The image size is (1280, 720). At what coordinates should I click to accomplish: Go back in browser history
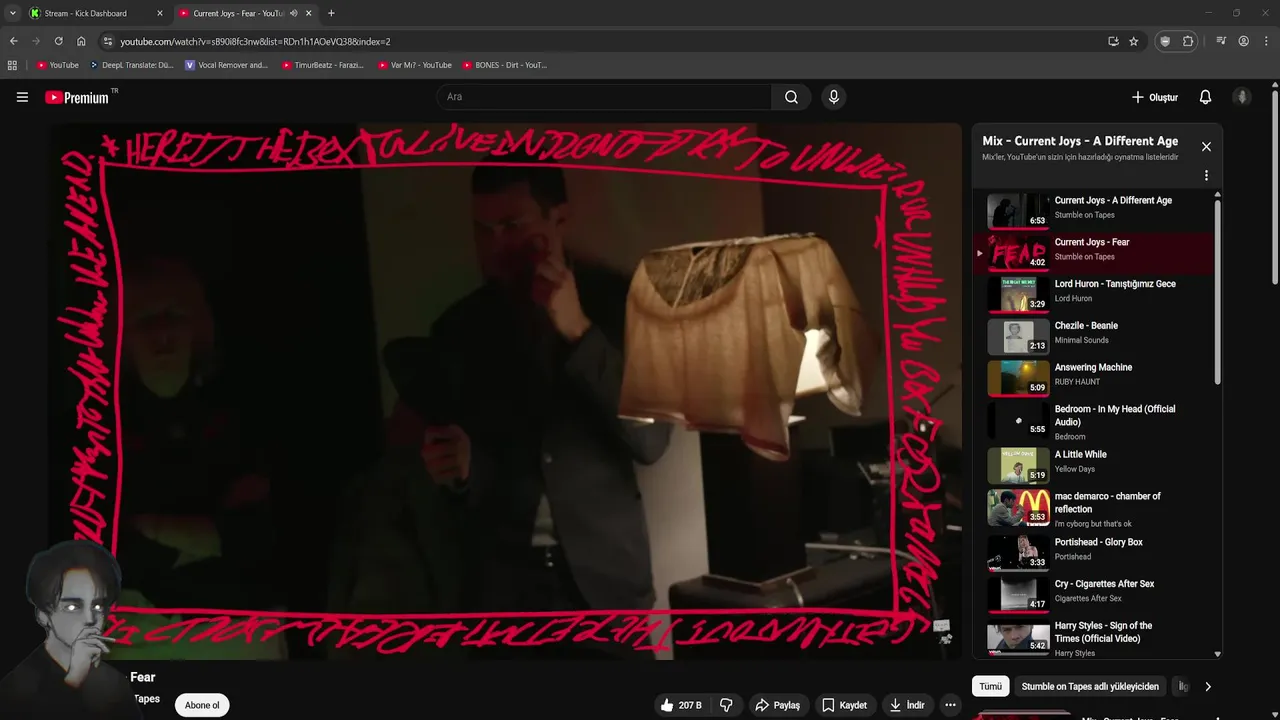click(13, 41)
